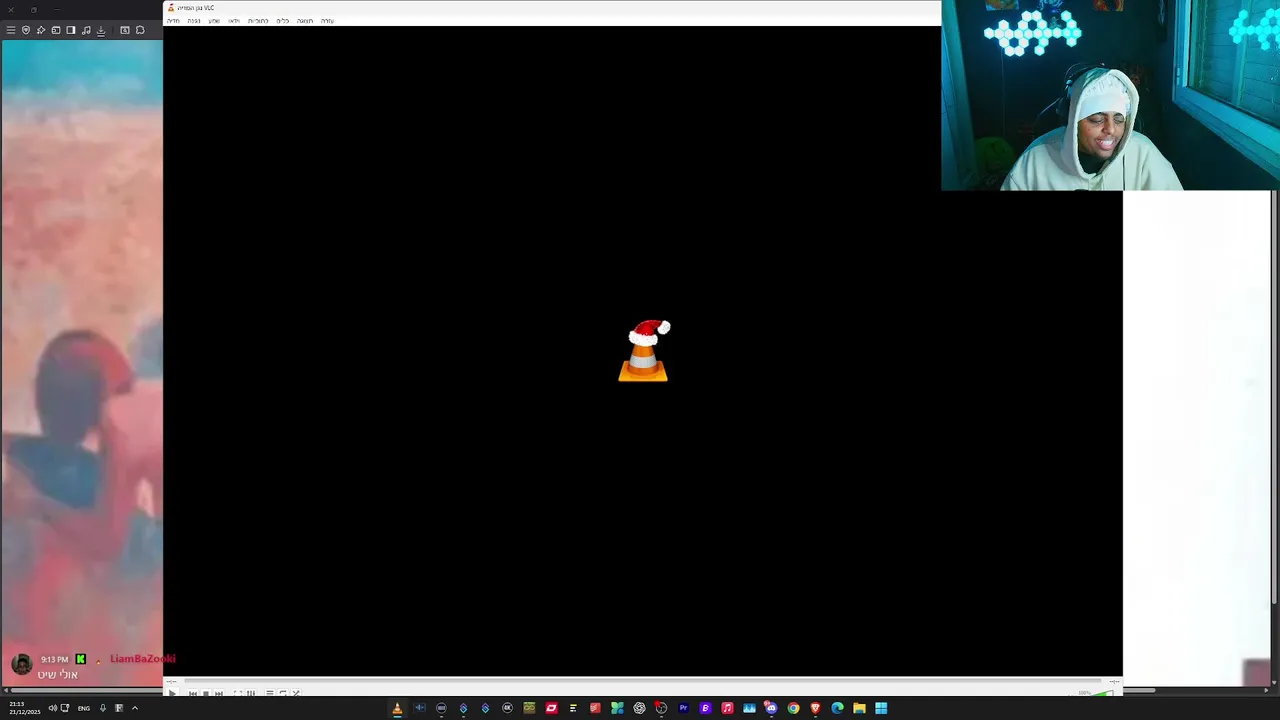
Task: Click the microphone tray icon
Action: (102, 708)
